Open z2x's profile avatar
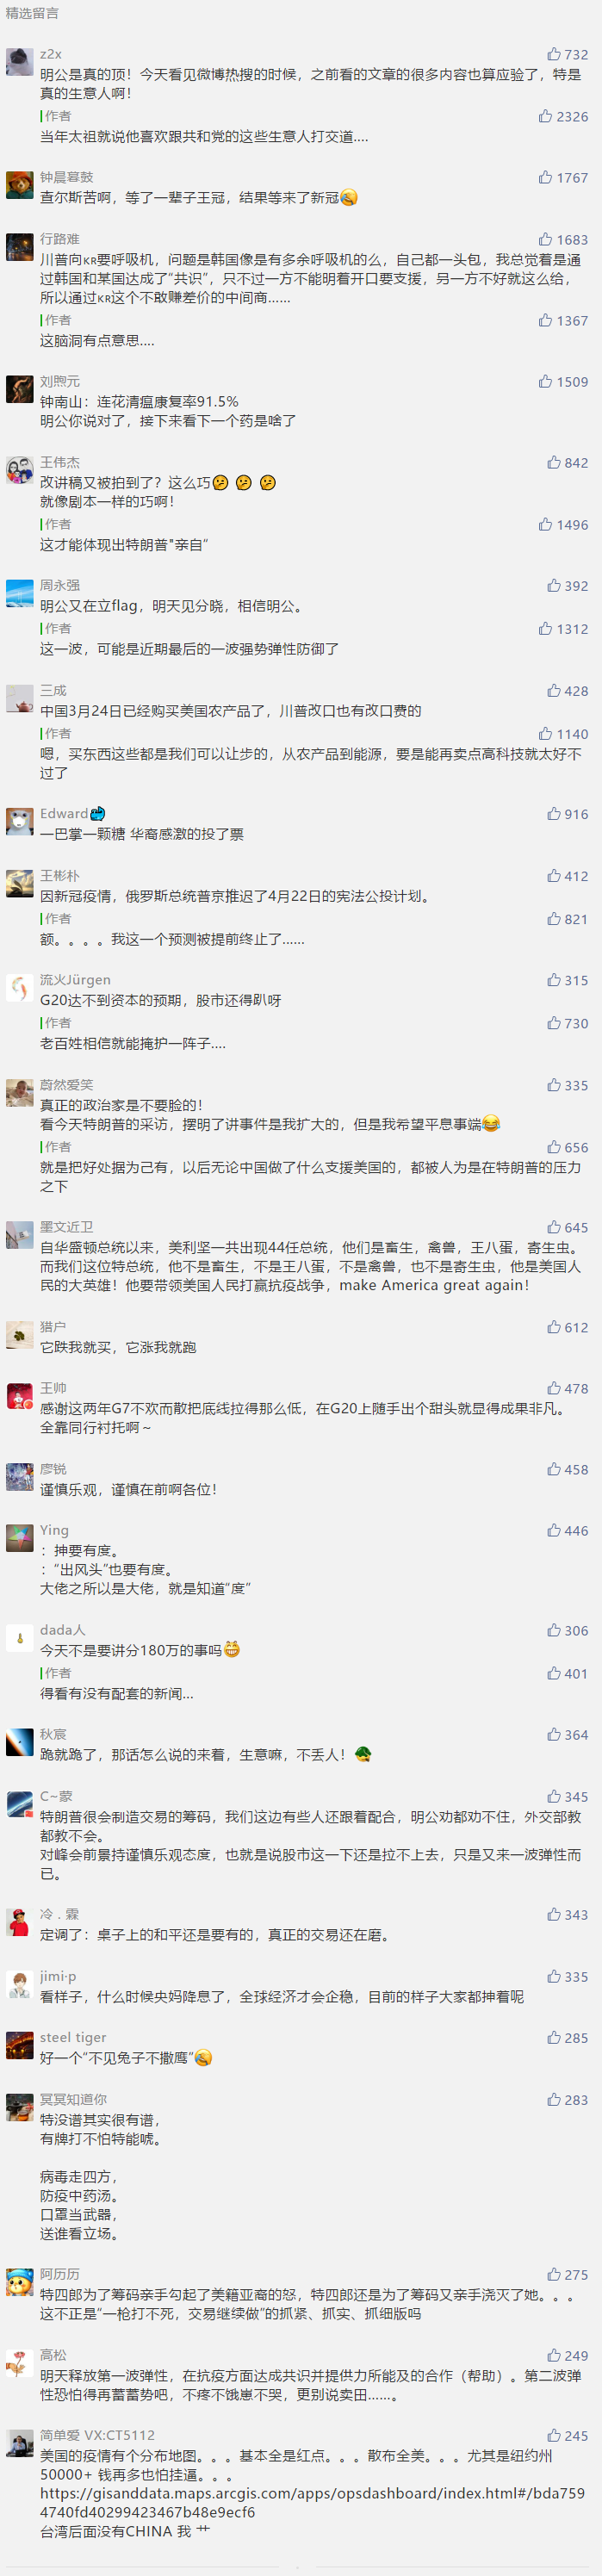This screenshot has height=2576, width=602. (x=20, y=61)
